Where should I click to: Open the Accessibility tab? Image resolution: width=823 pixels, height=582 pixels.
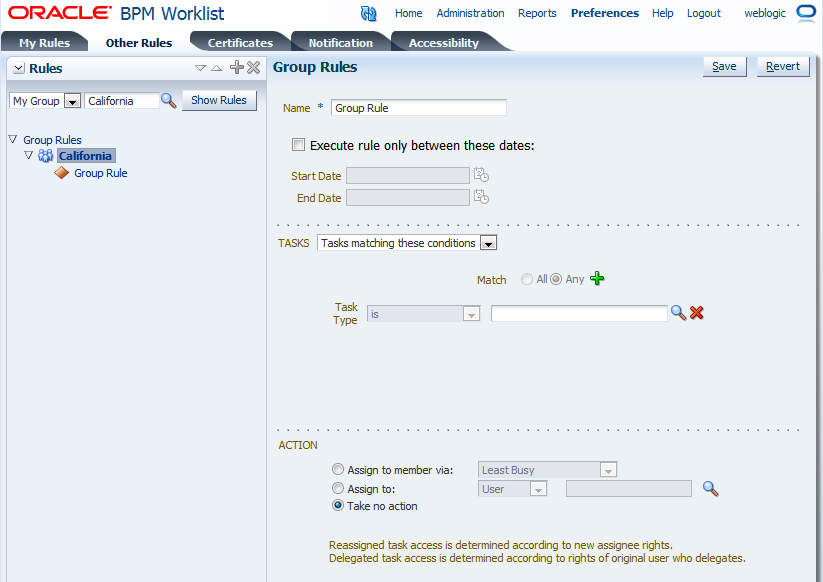pos(444,43)
